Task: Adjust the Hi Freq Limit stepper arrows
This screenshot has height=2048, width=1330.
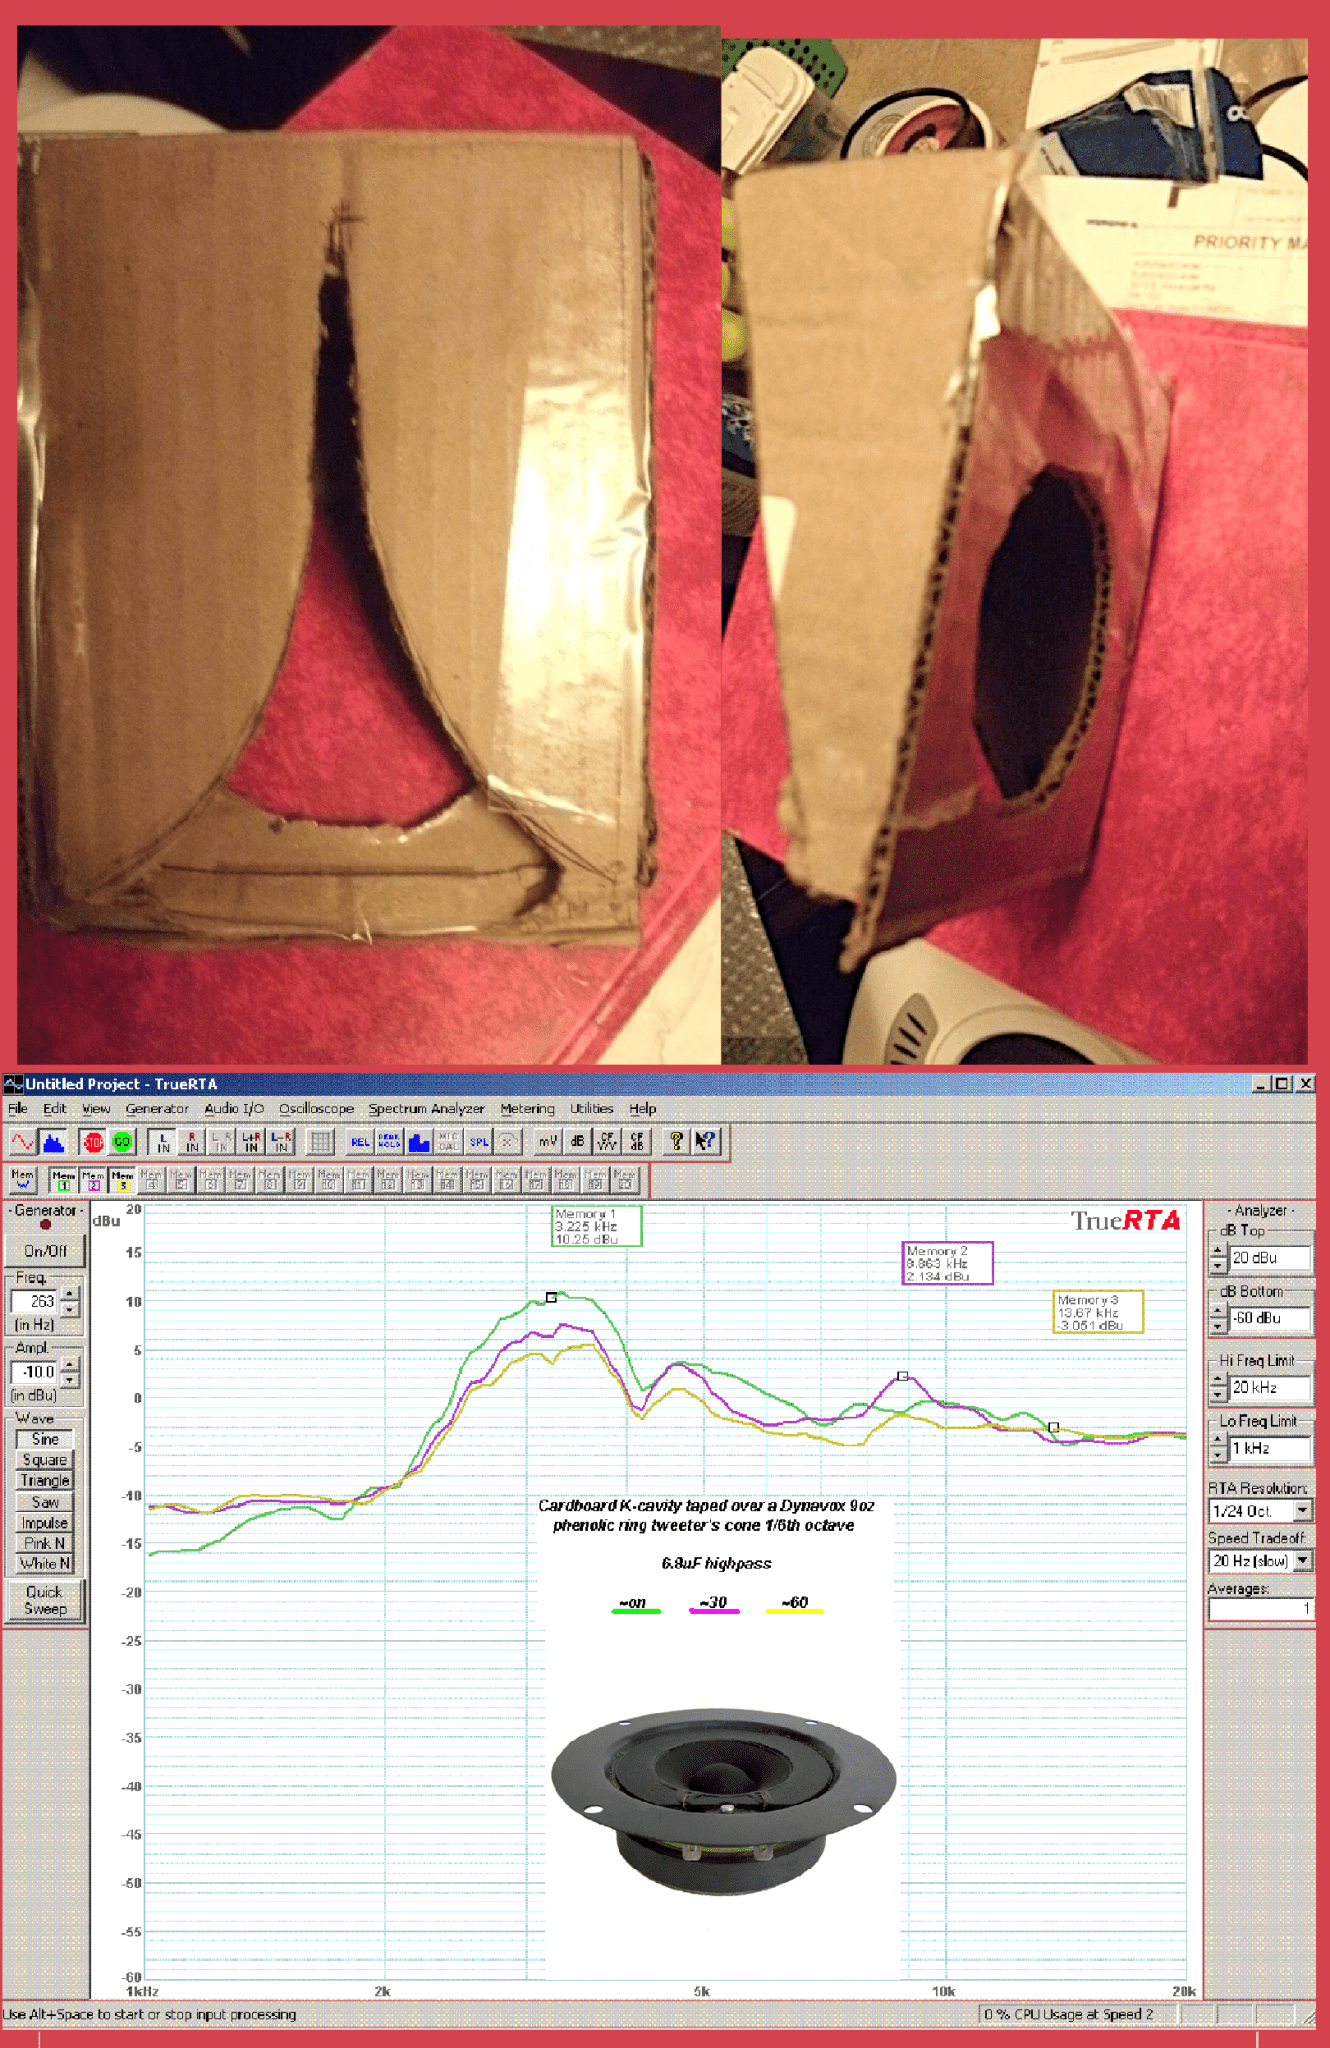Action: tap(1218, 1388)
